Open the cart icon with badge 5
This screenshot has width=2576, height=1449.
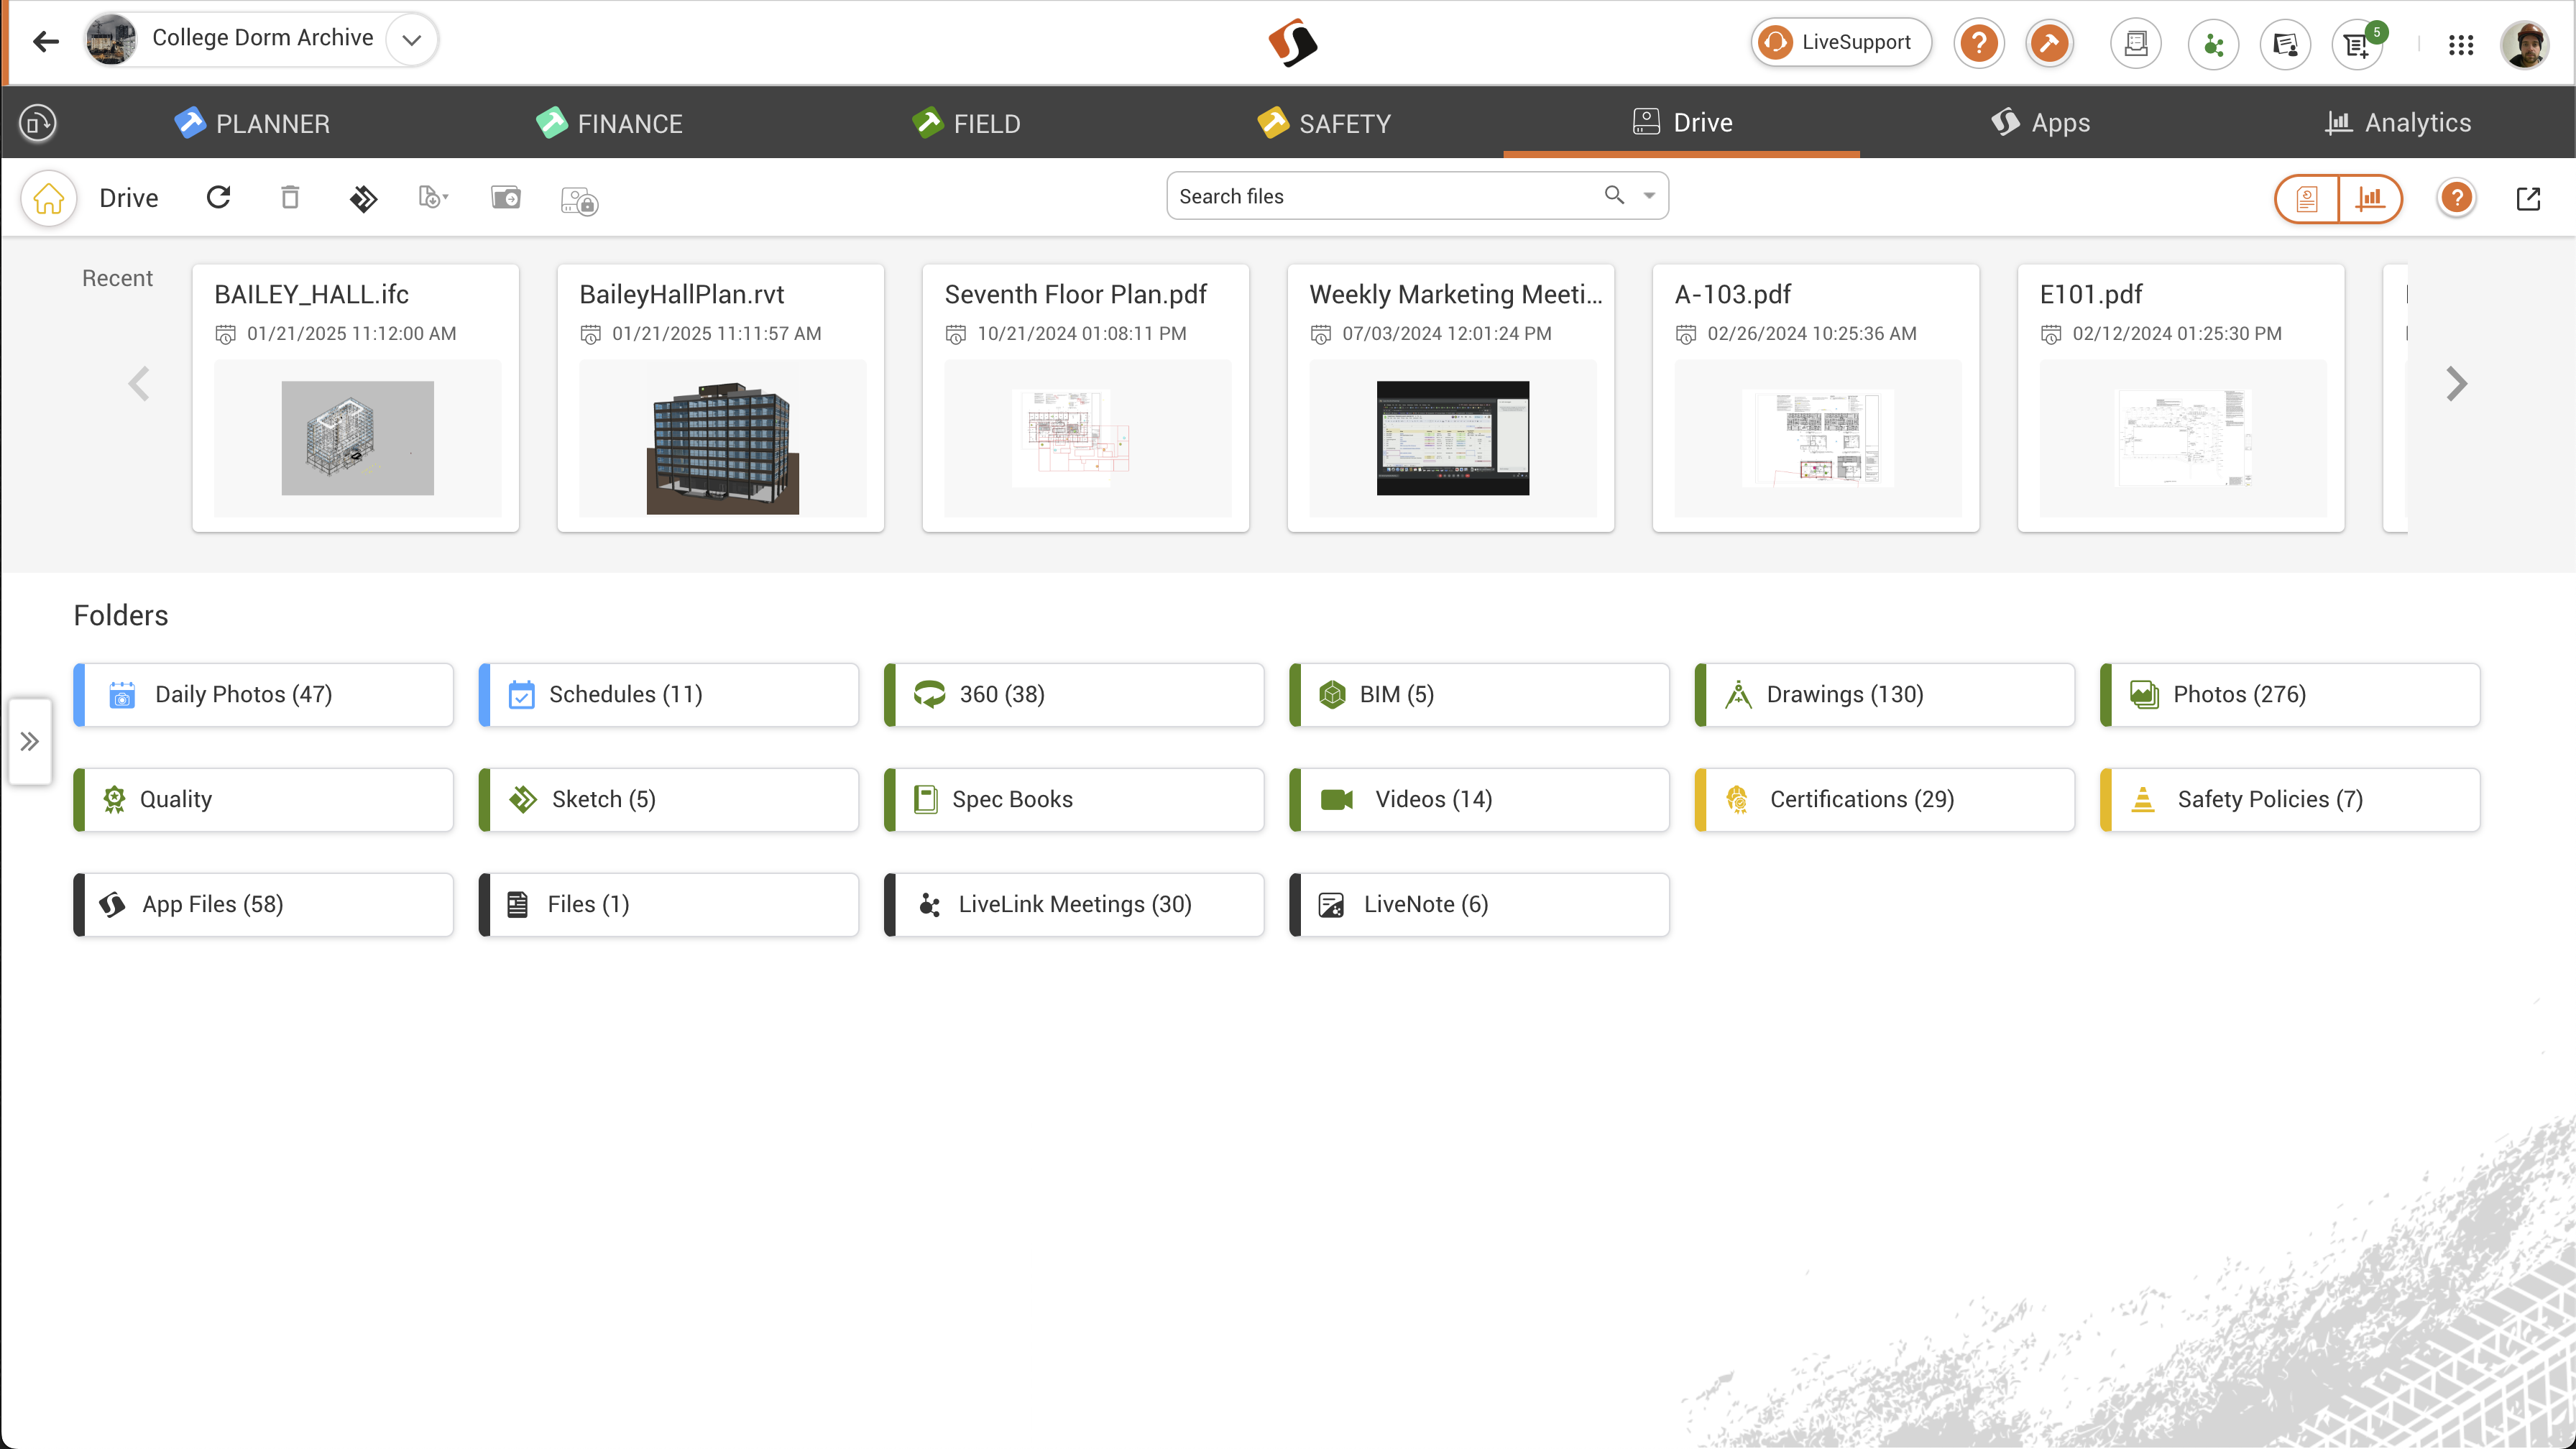2357,44
